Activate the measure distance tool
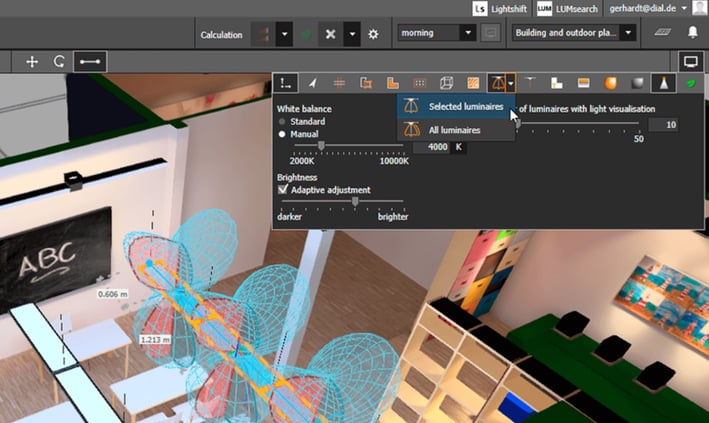Image resolution: width=709 pixels, height=423 pixels. (x=90, y=61)
